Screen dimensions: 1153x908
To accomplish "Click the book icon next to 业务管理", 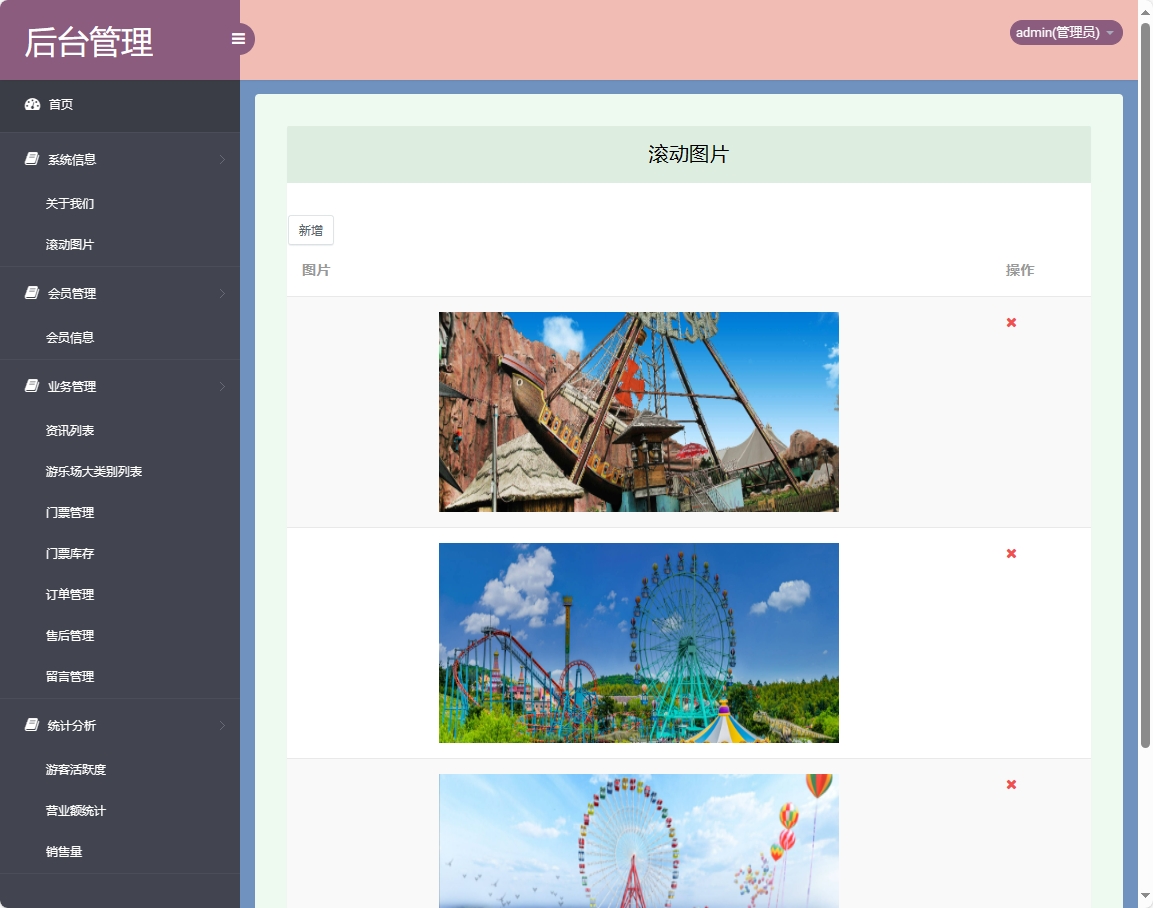I will [32, 386].
